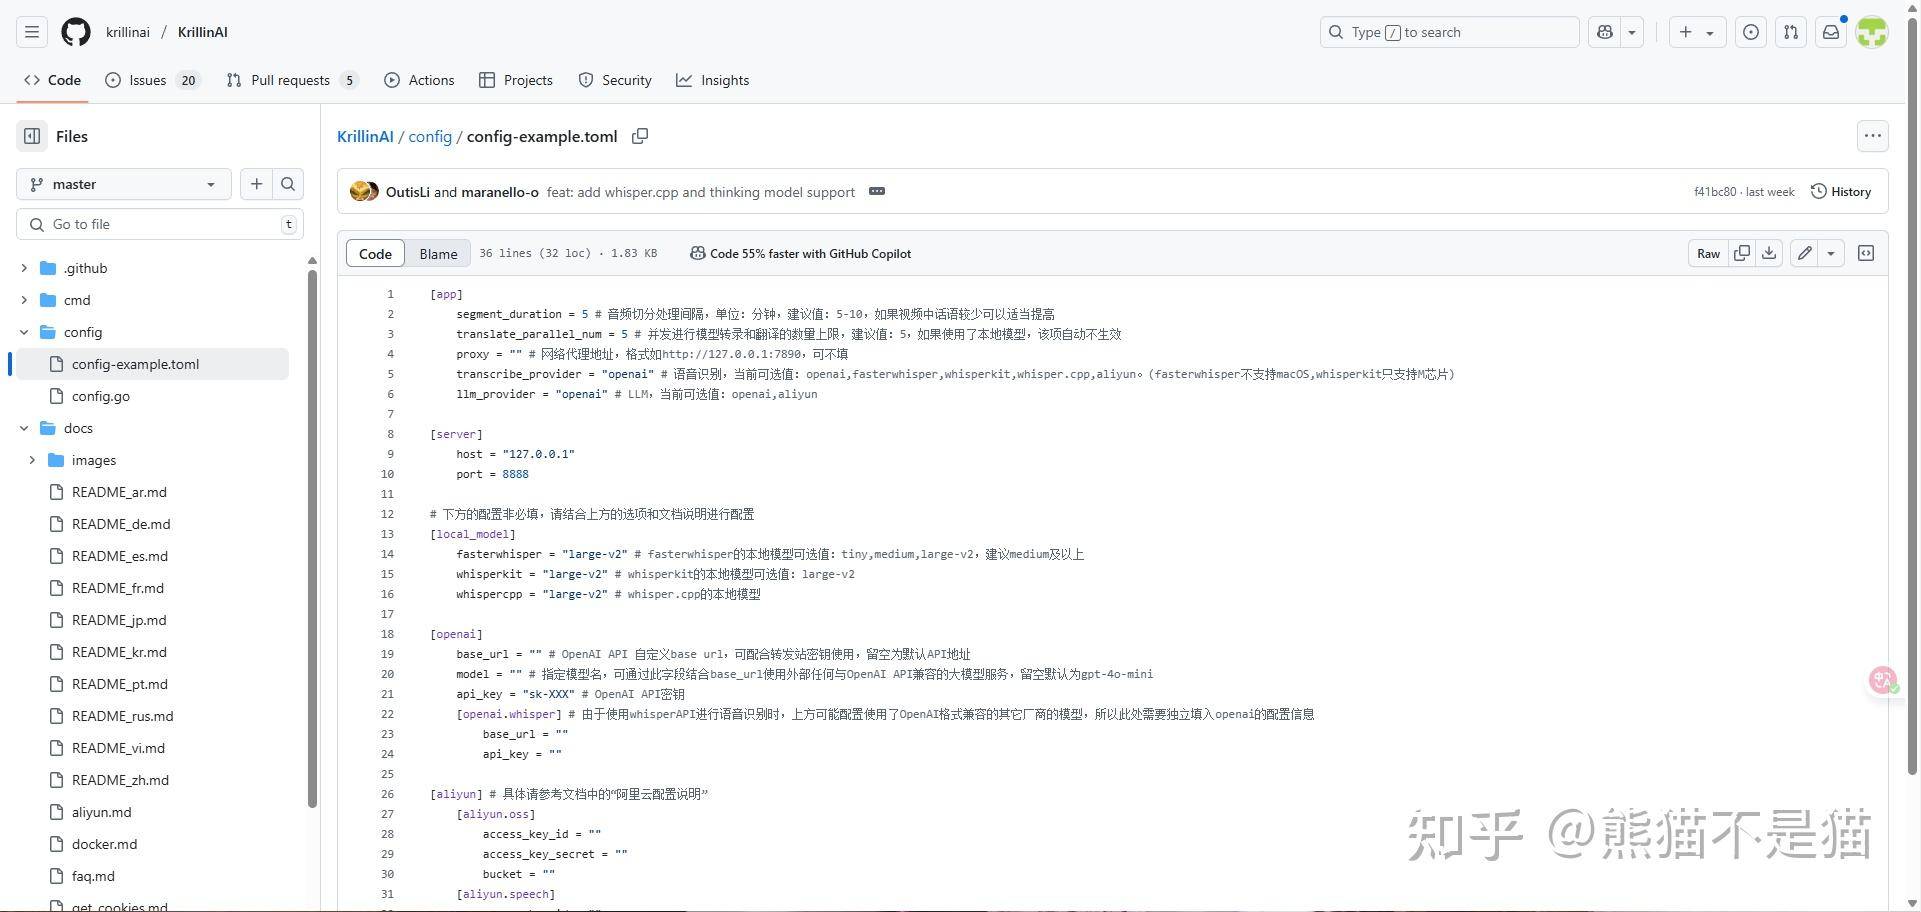Switch to the Code tab
This screenshot has height=912, width=1921.
click(x=52, y=80)
